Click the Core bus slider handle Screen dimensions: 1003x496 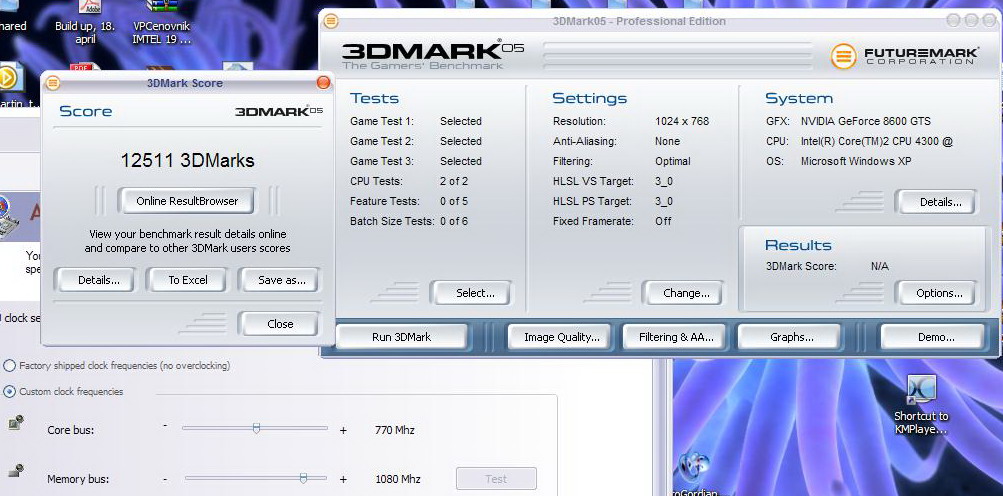(x=257, y=428)
